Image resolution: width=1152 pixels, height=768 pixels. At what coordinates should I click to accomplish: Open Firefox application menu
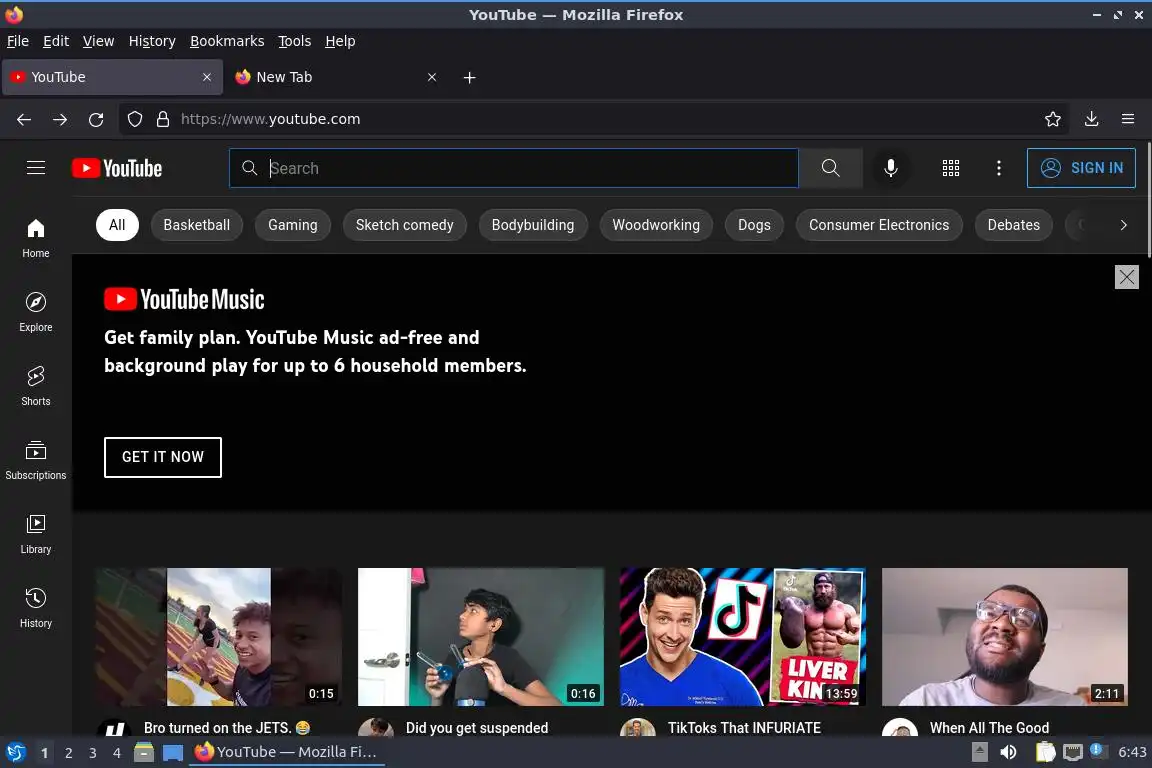[1128, 119]
